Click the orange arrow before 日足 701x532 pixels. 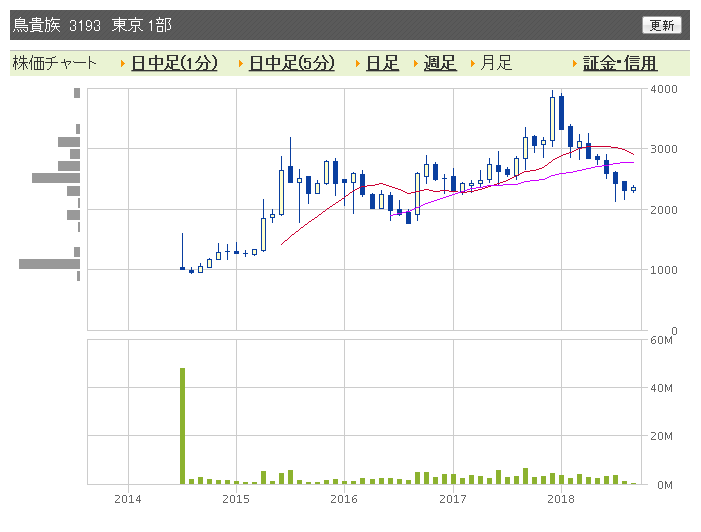tap(358, 64)
